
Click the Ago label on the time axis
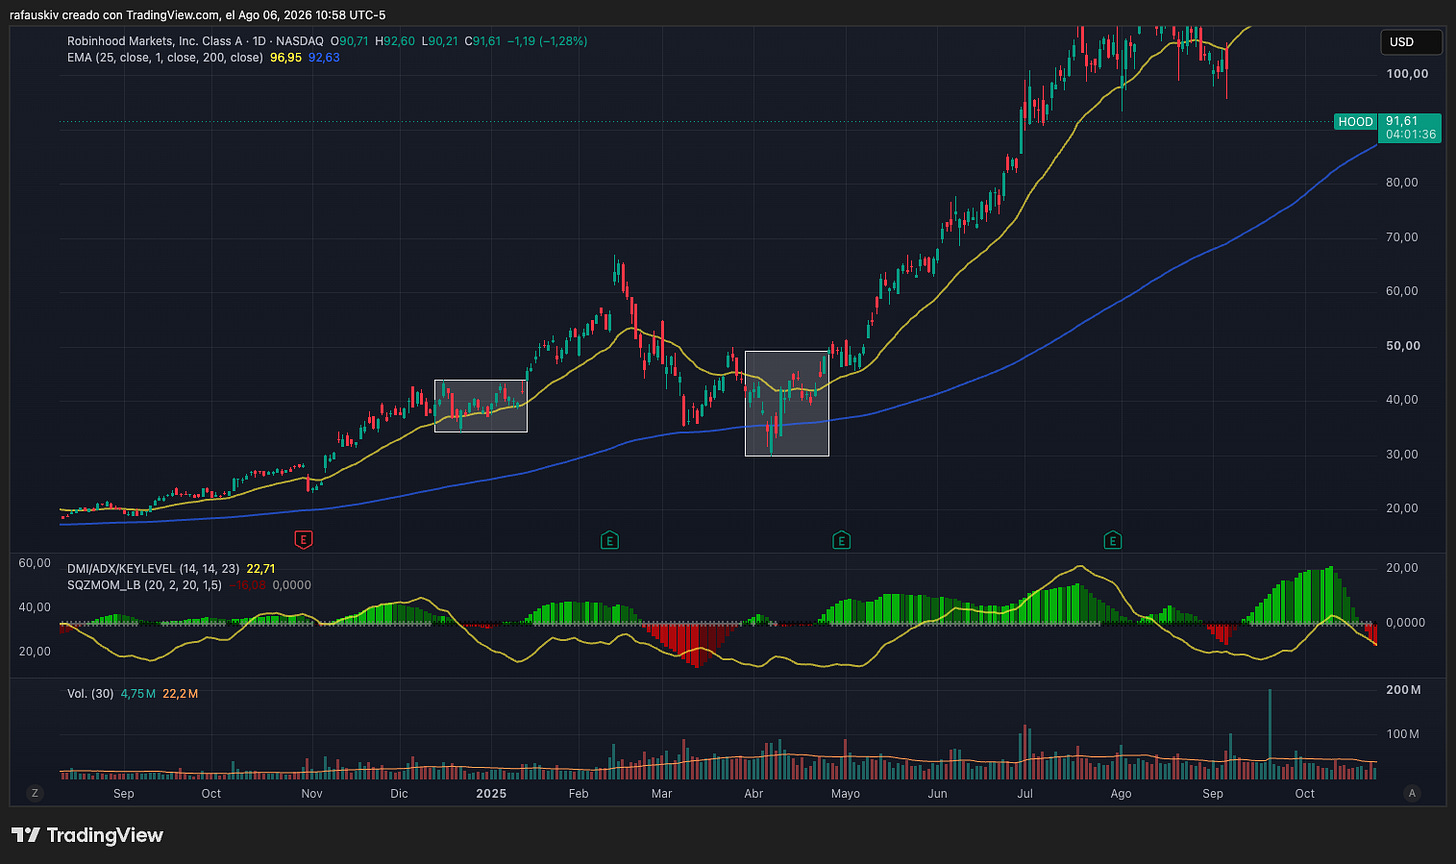[1121, 793]
